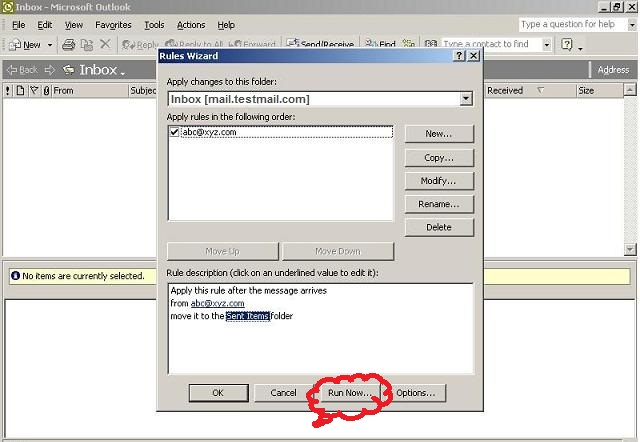This screenshot has height=442, width=640.
Task: Open the help question dropdown arrow
Action: point(632,25)
